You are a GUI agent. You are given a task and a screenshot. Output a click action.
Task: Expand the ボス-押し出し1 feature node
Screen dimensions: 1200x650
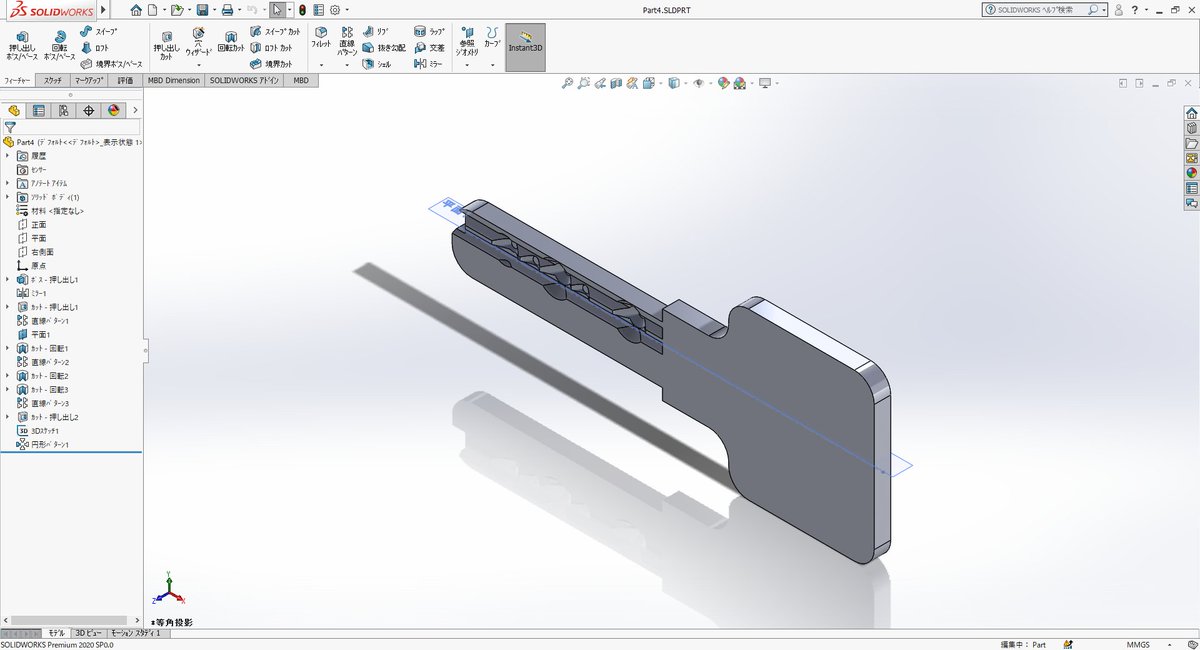[x=8, y=279]
